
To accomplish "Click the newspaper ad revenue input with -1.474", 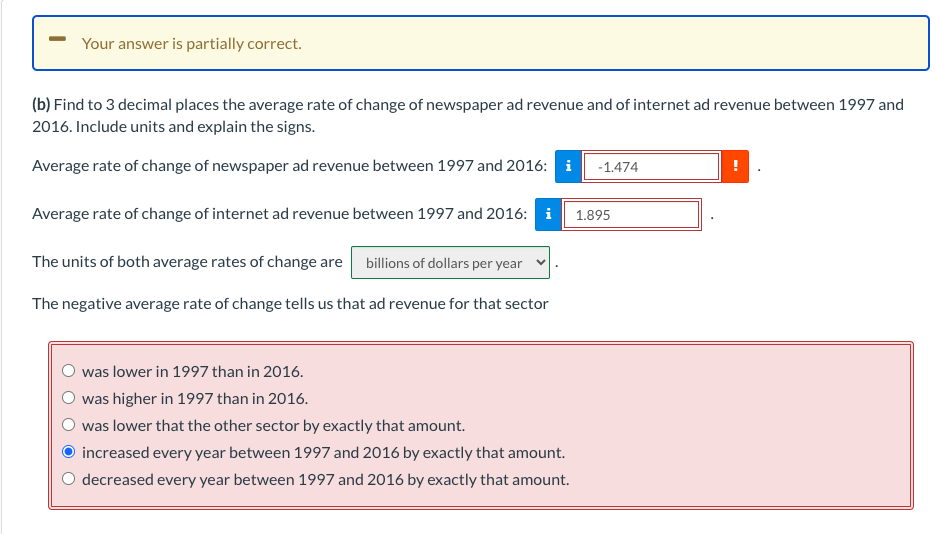I will pyautogui.click(x=651, y=166).
